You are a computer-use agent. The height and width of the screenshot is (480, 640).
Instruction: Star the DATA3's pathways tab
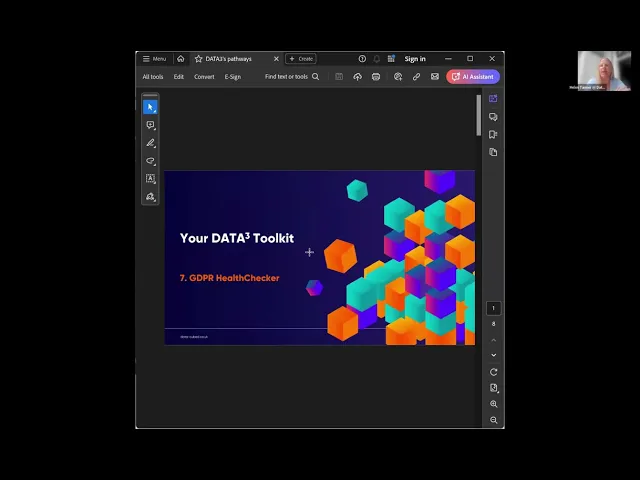(x=198, y=59)
